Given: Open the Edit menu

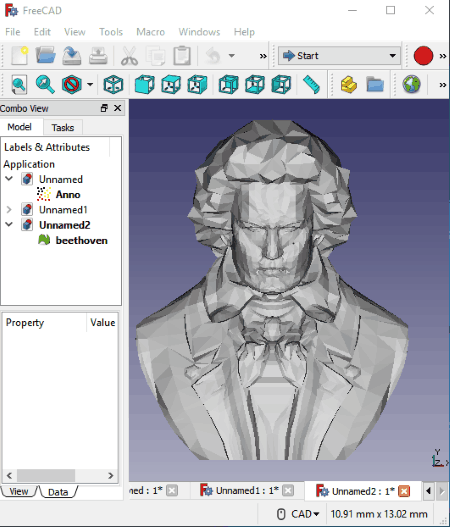Looking at the screenshot, I should pos(42,32).
